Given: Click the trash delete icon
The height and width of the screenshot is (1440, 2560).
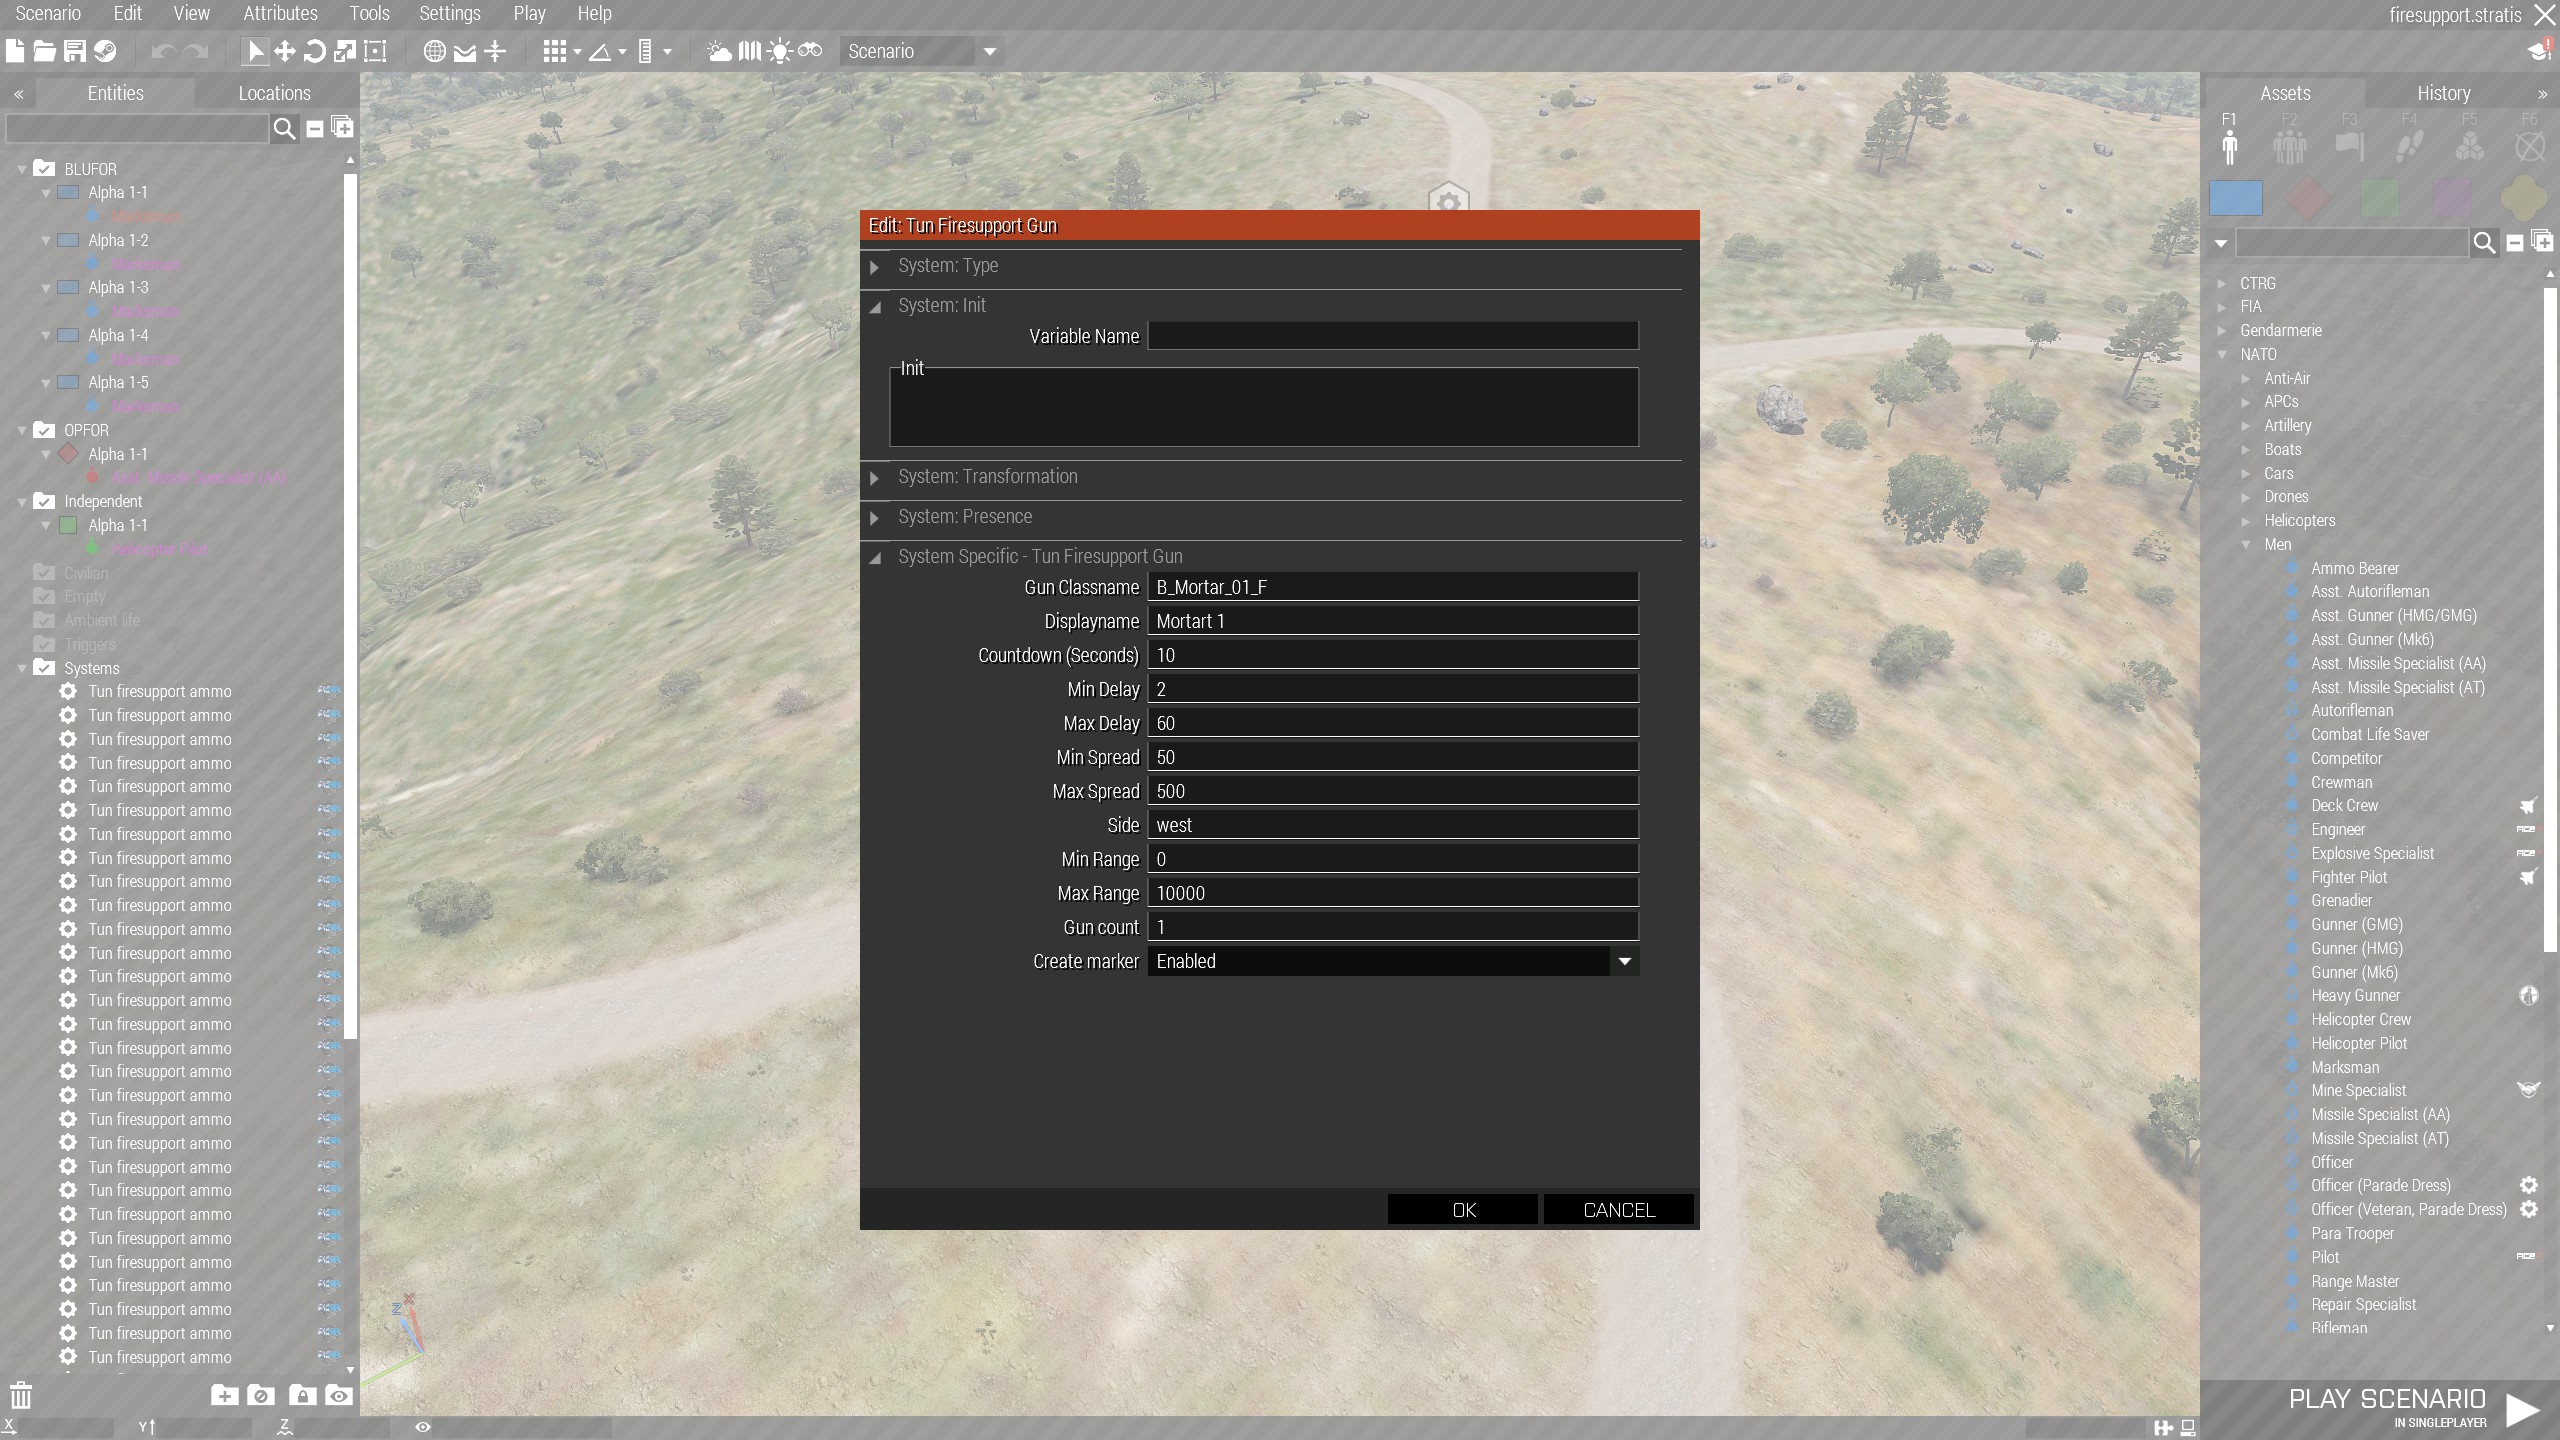Looking at the screenshot, I should 21,1395.
